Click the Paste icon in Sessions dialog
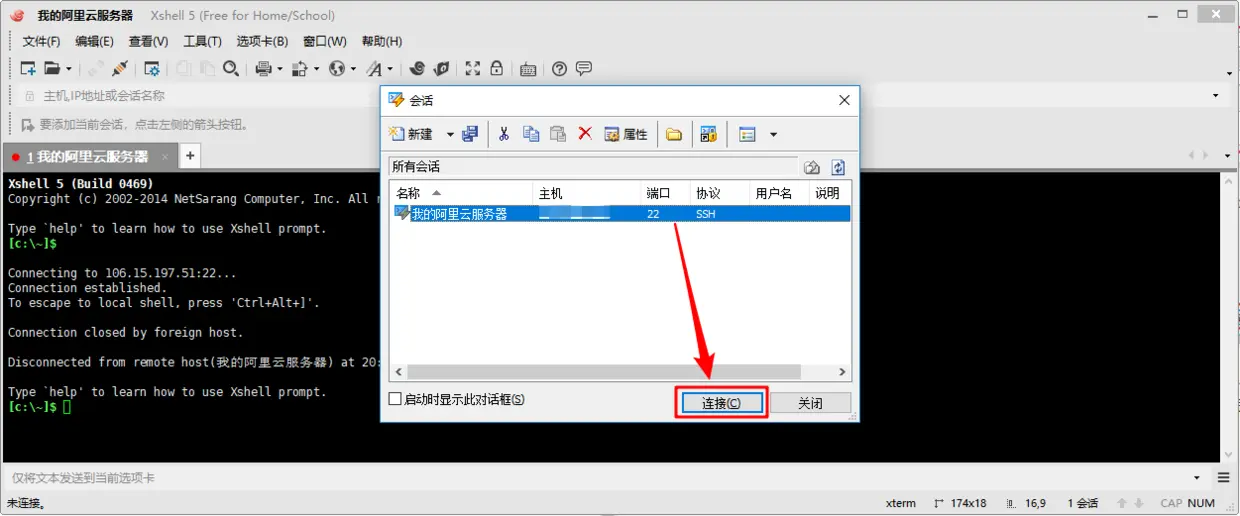 click(558, 134)
